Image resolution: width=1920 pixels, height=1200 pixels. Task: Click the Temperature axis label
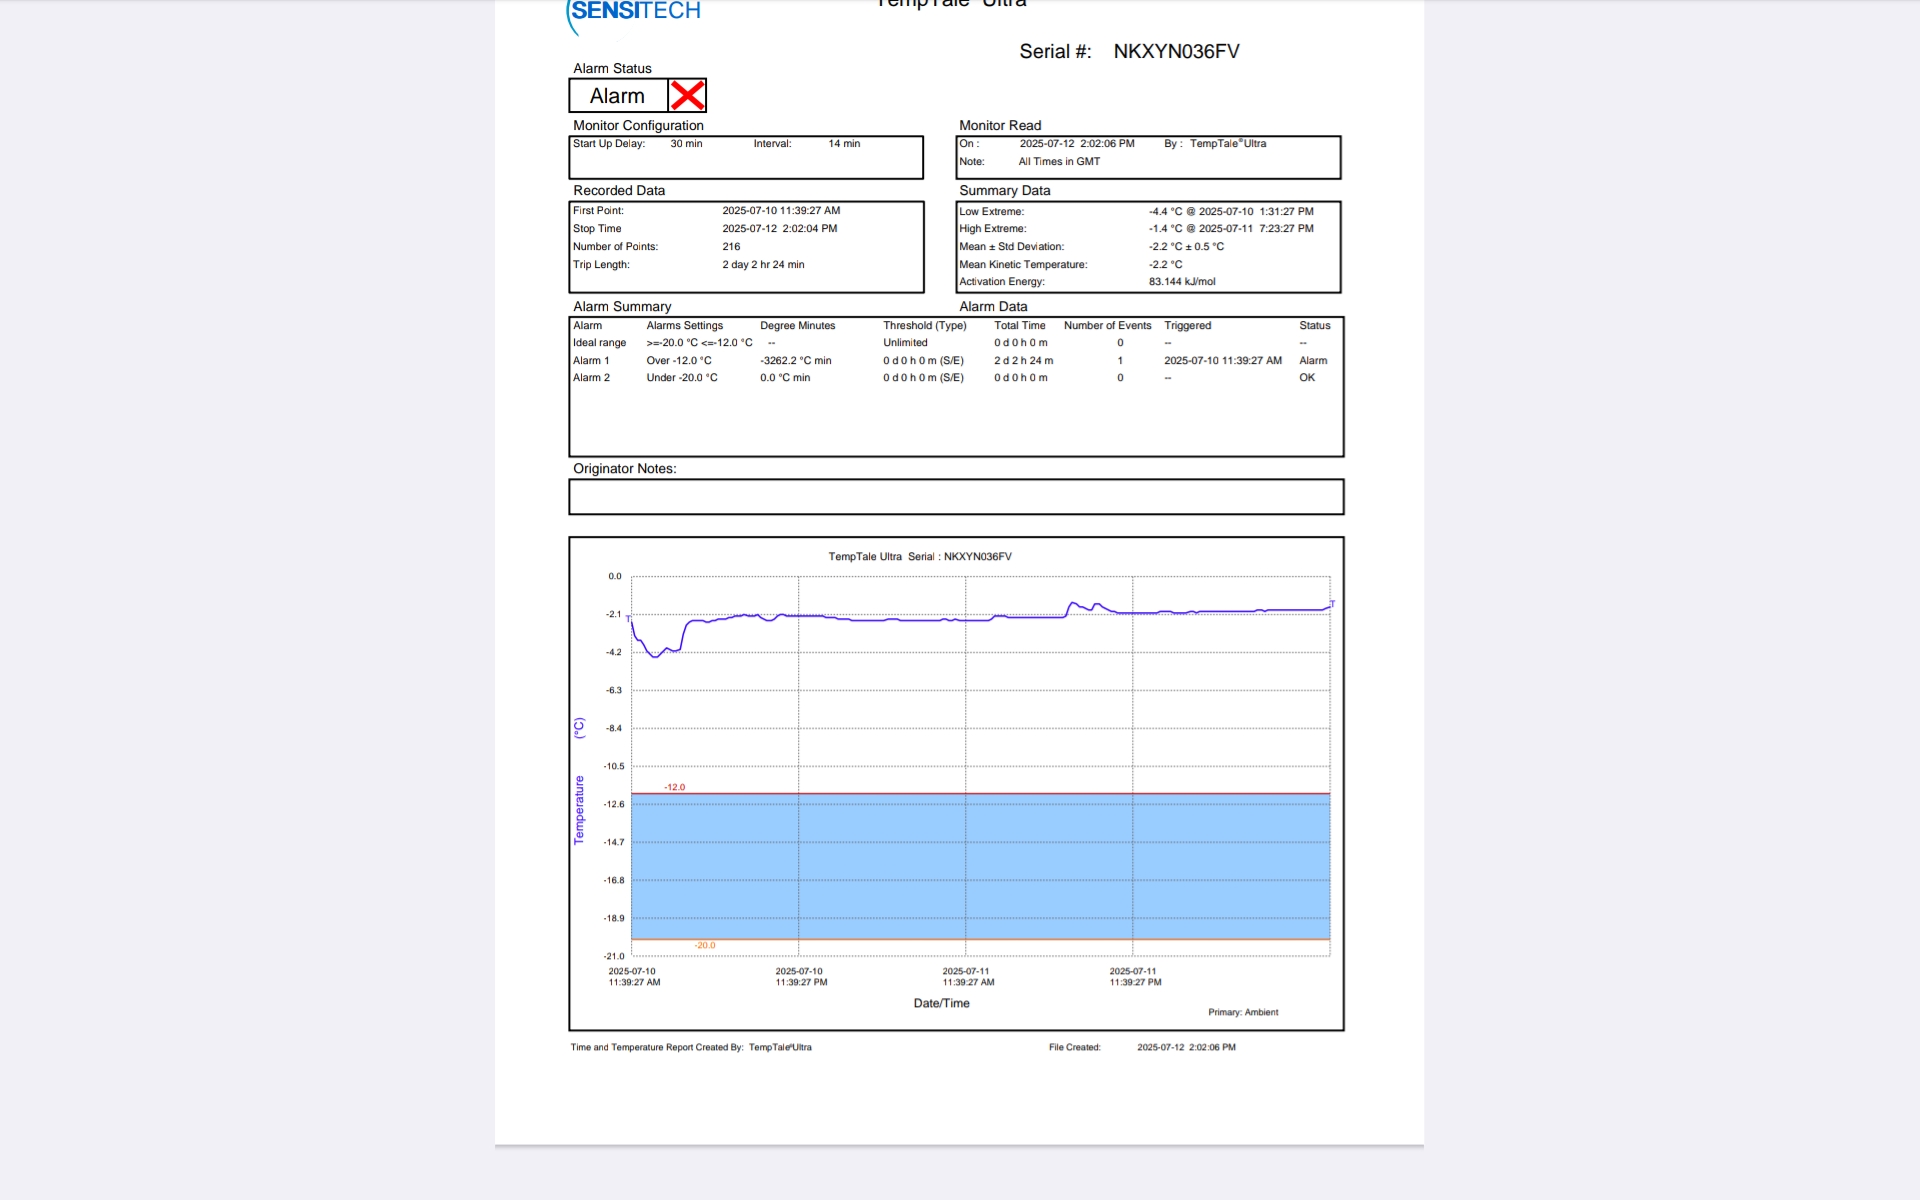(579, 810)
